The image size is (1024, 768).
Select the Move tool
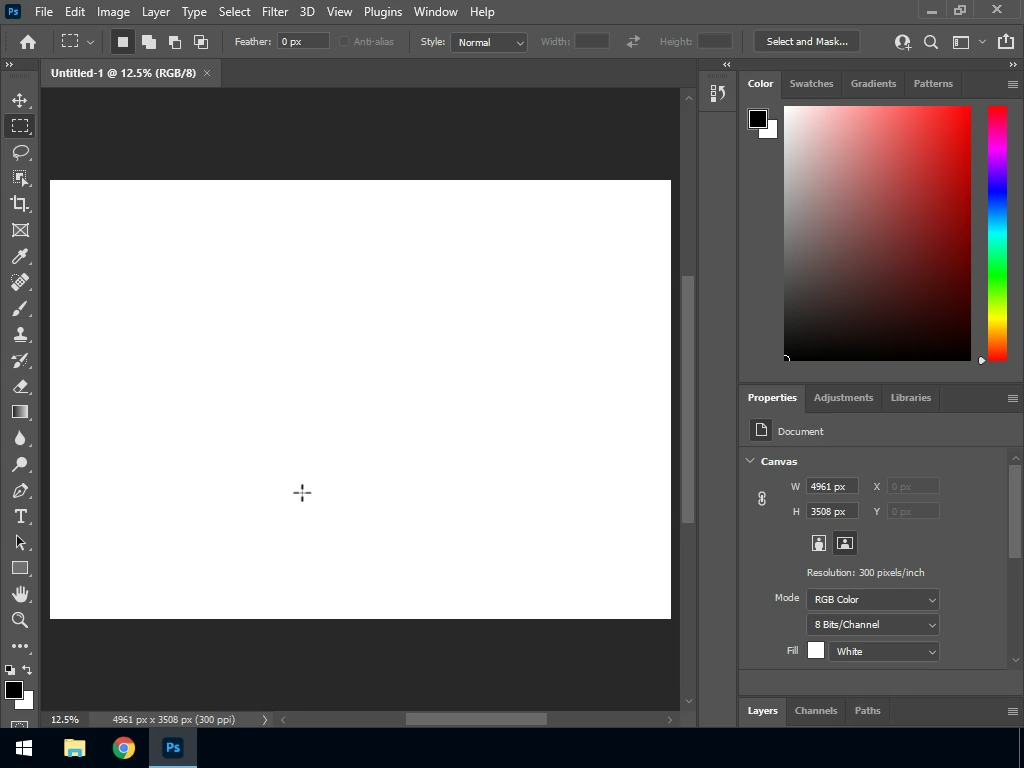click(x=20, y=100)
